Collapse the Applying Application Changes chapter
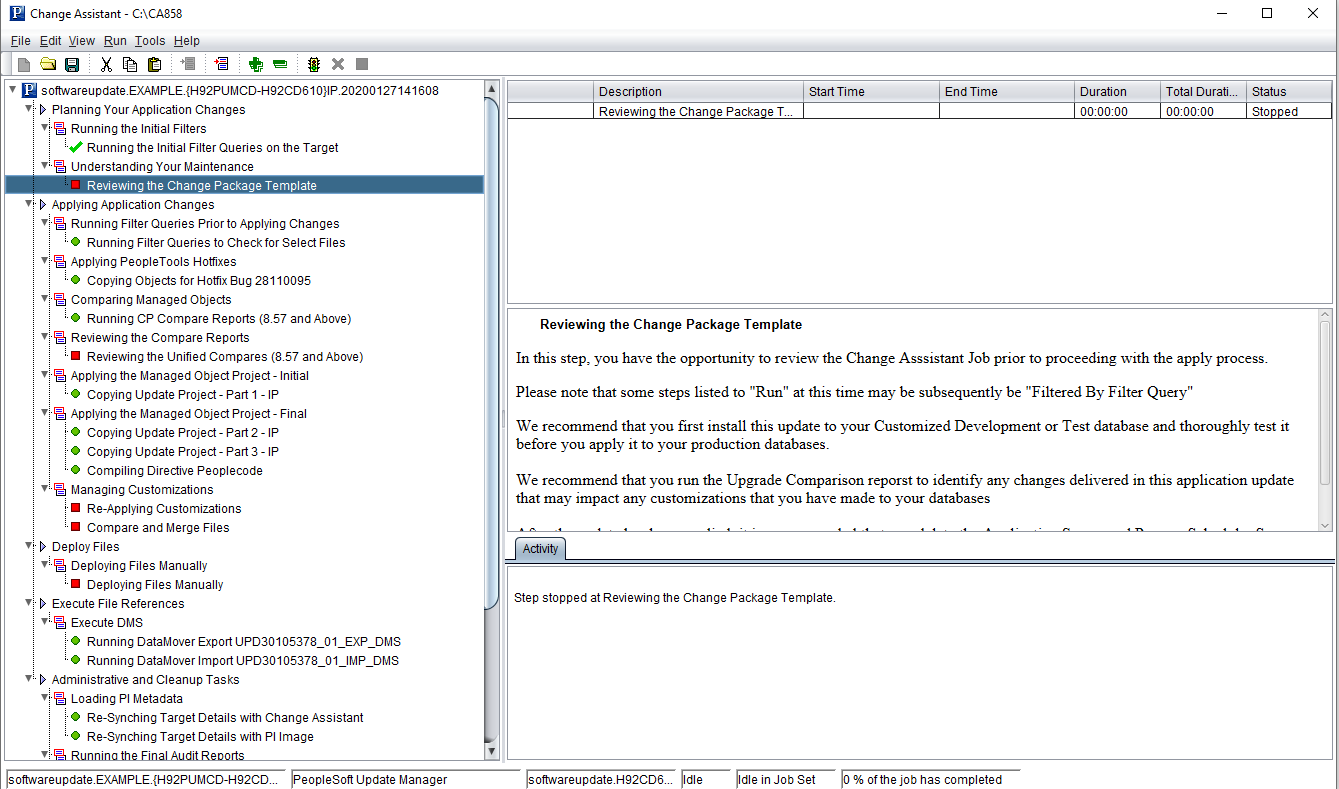Viewport: 1339px width, 789px height. 28,205
